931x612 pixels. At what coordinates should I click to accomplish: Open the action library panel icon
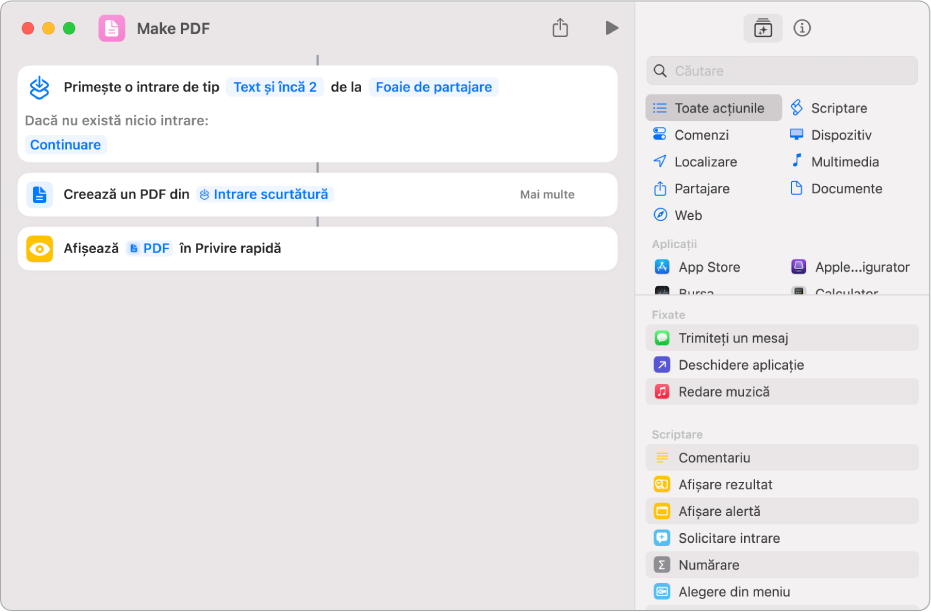762,28
